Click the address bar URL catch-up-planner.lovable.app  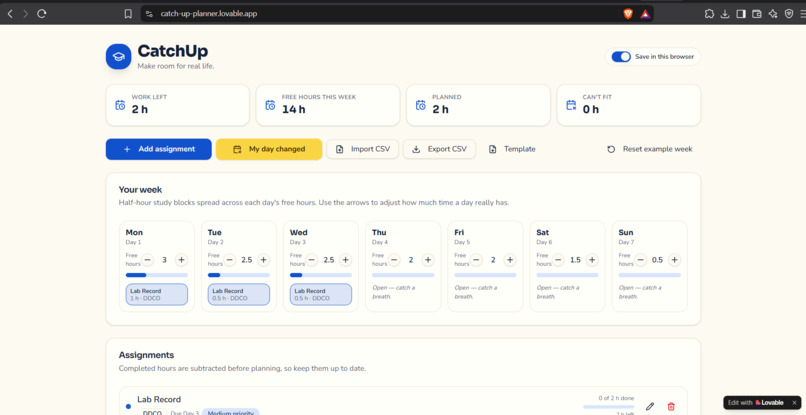point(209,14)
